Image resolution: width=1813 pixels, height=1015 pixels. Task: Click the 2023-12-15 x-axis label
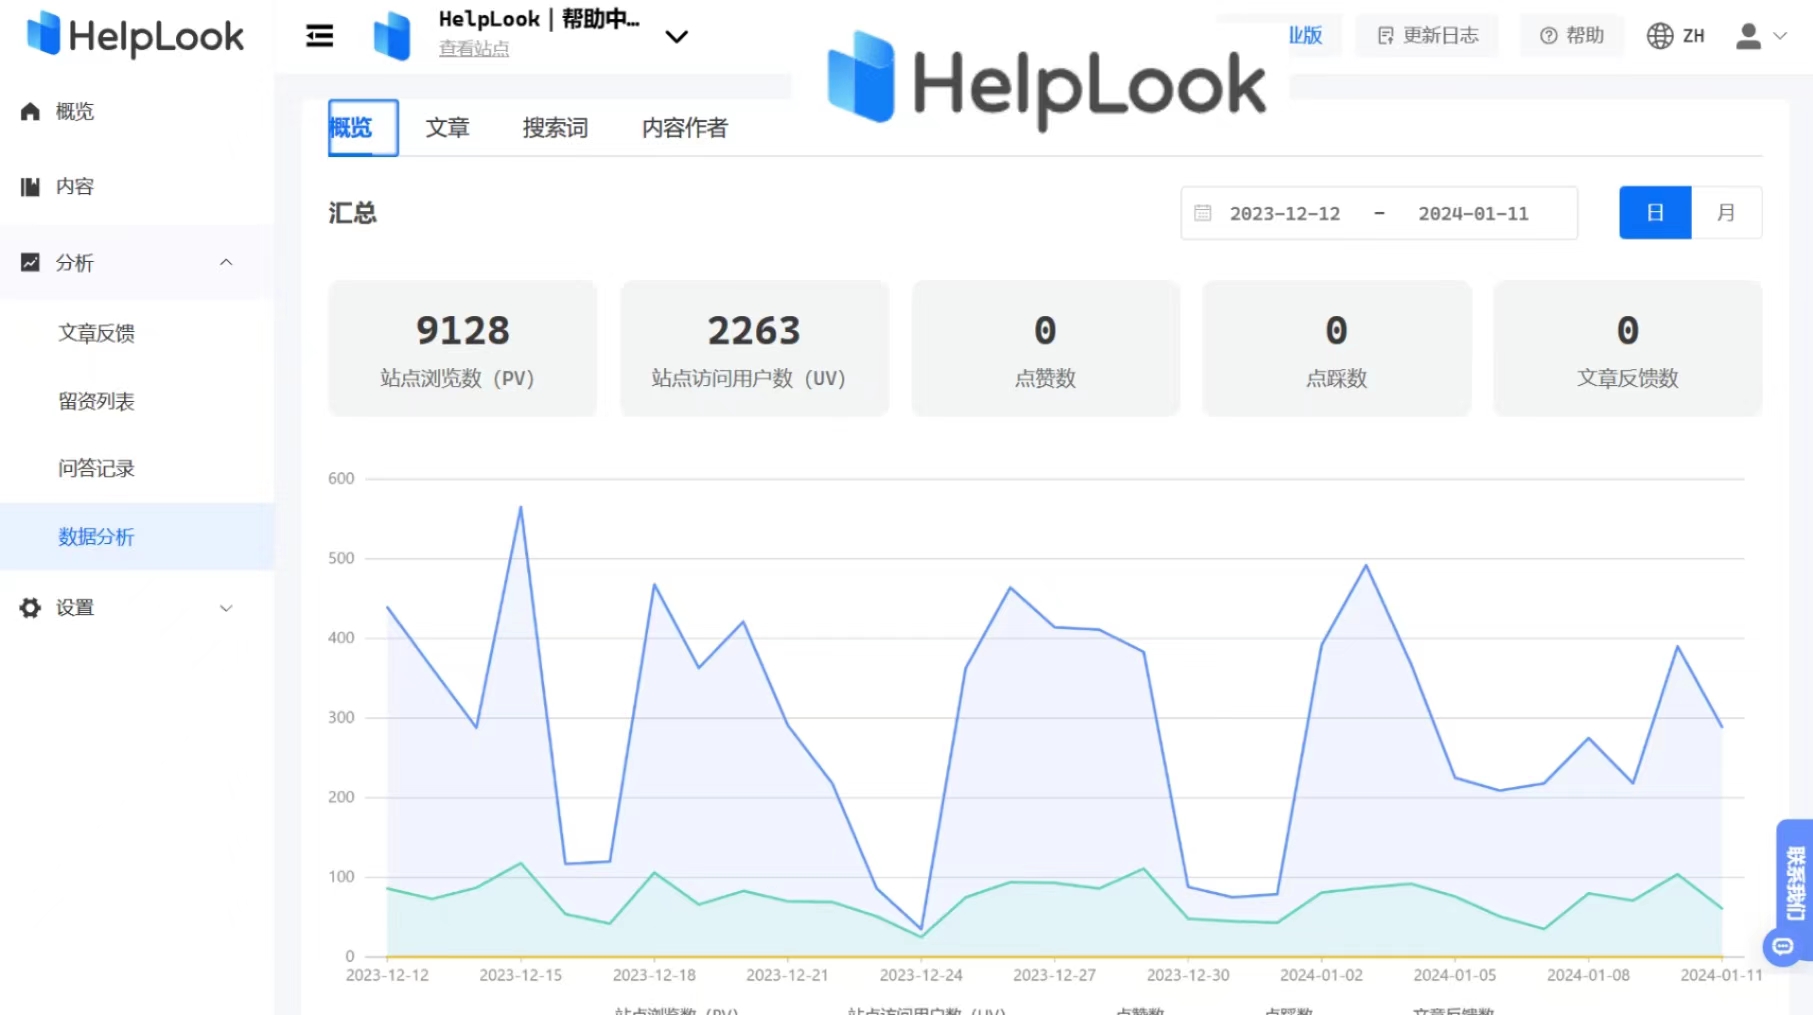pos(520,975)
